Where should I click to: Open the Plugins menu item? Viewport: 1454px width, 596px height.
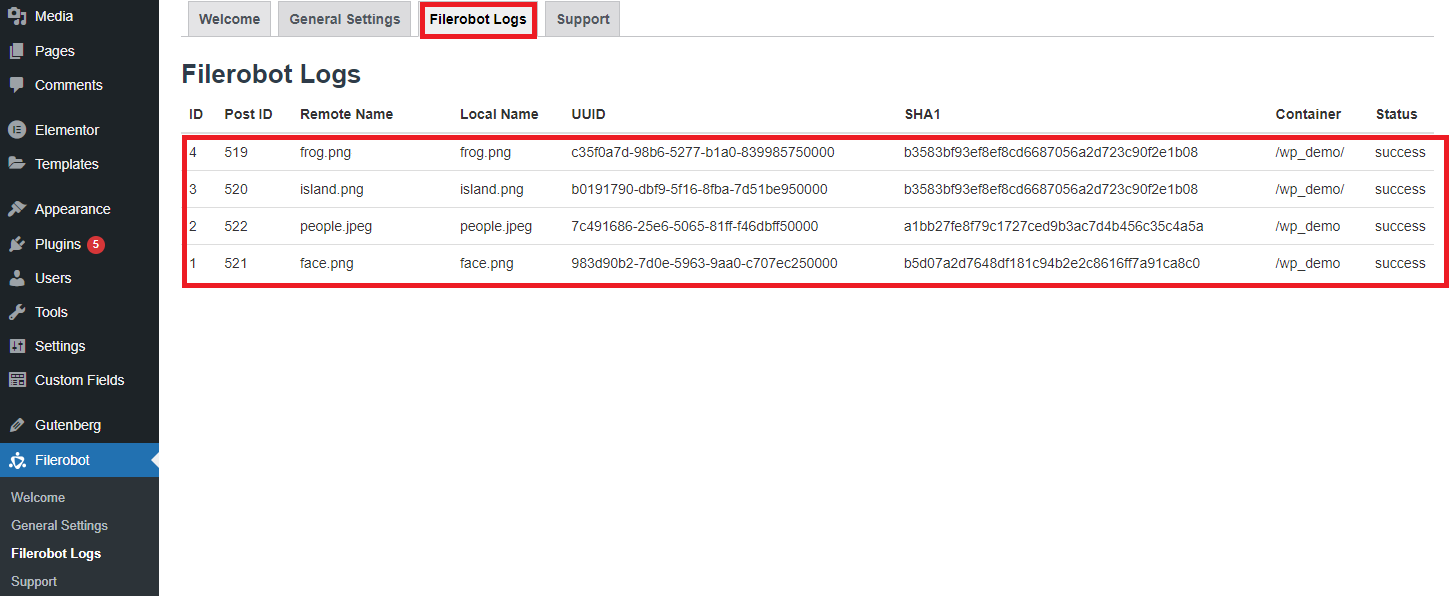pos(80,244)
